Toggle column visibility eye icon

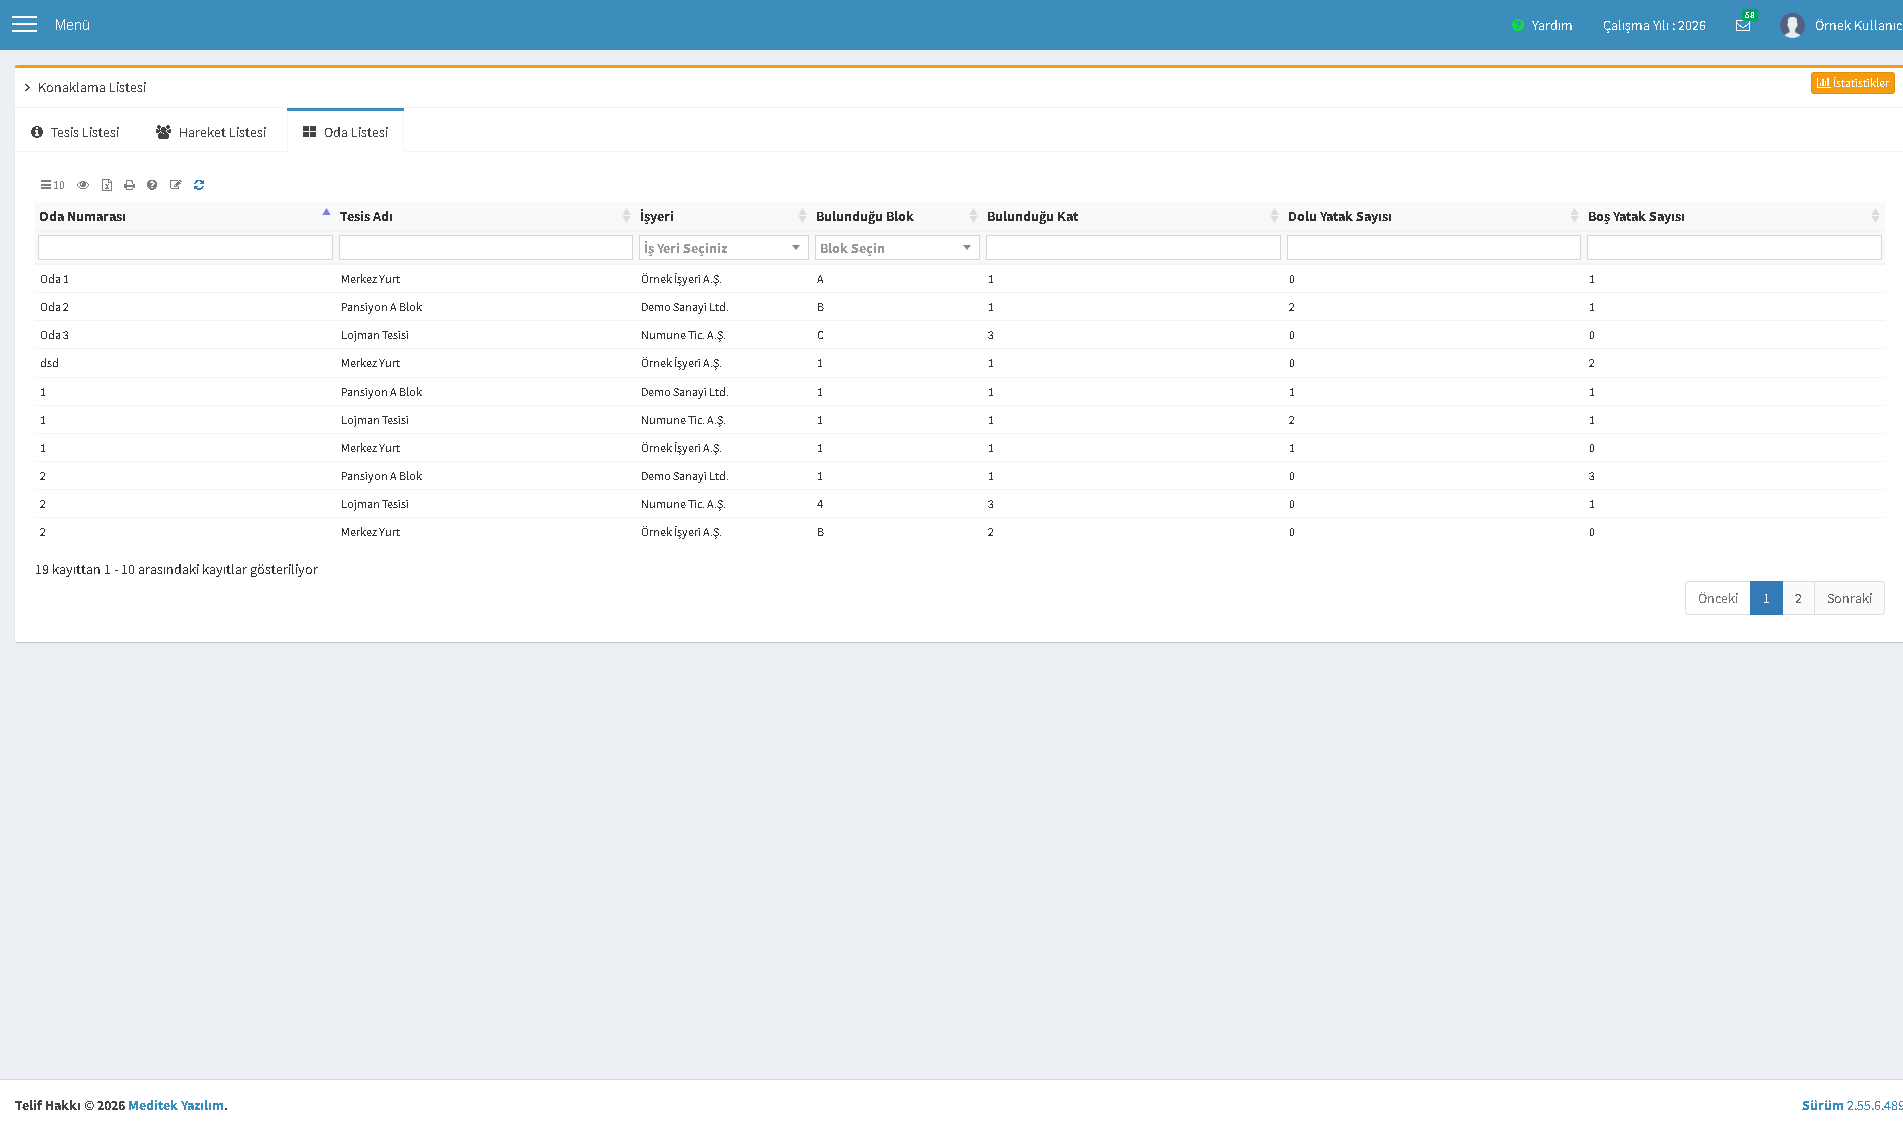pyautogui.click(x=83, y=185)
